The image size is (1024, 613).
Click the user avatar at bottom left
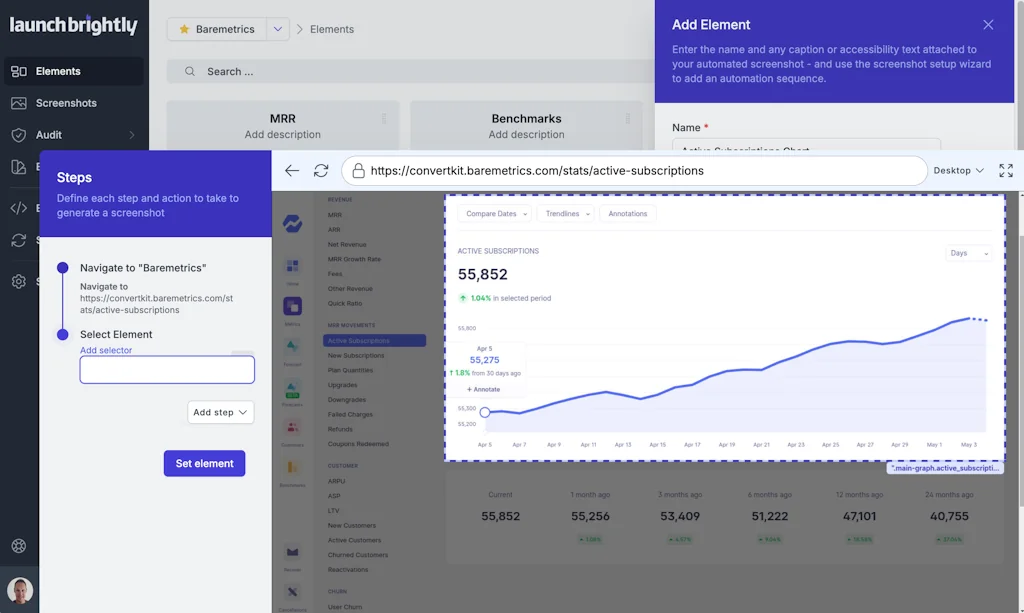tap(19, 590)
